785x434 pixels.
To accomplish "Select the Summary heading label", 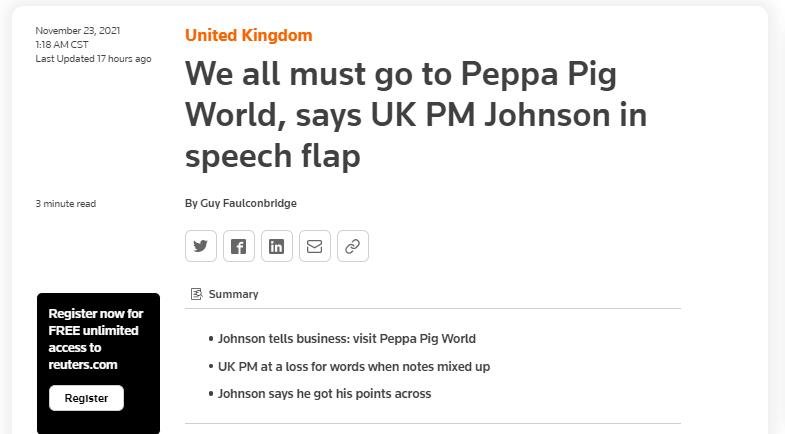I will pos(233,294).
